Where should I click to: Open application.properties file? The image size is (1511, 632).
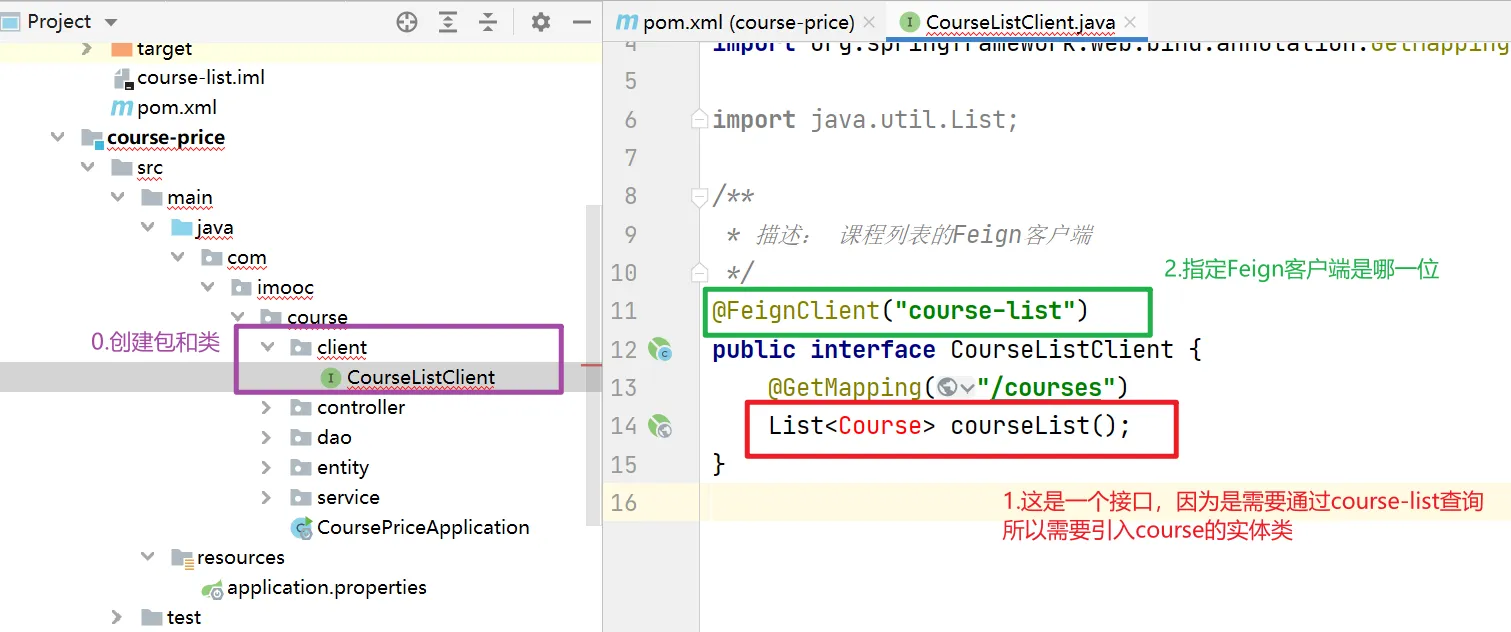pyautogui.click(x=327, y=587)
